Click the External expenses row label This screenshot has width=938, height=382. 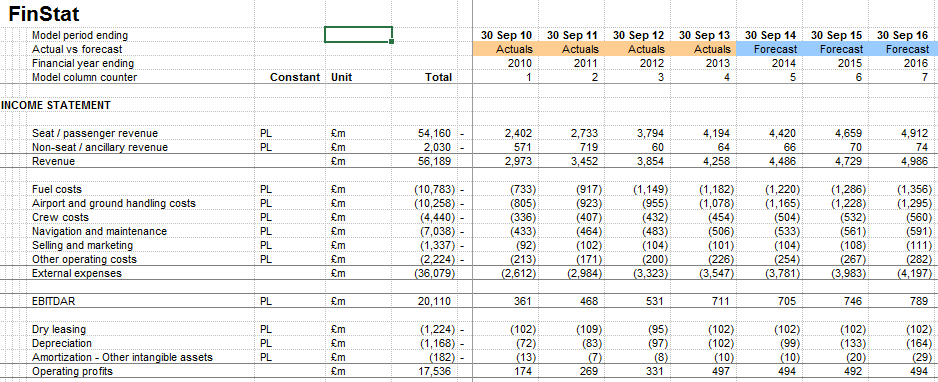(x=77, y=273)
